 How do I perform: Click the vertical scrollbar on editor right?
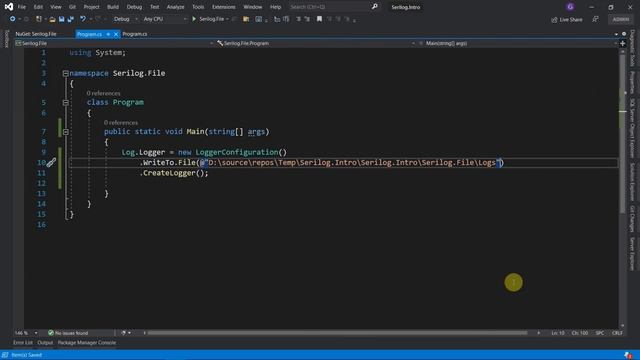(622, 134)
